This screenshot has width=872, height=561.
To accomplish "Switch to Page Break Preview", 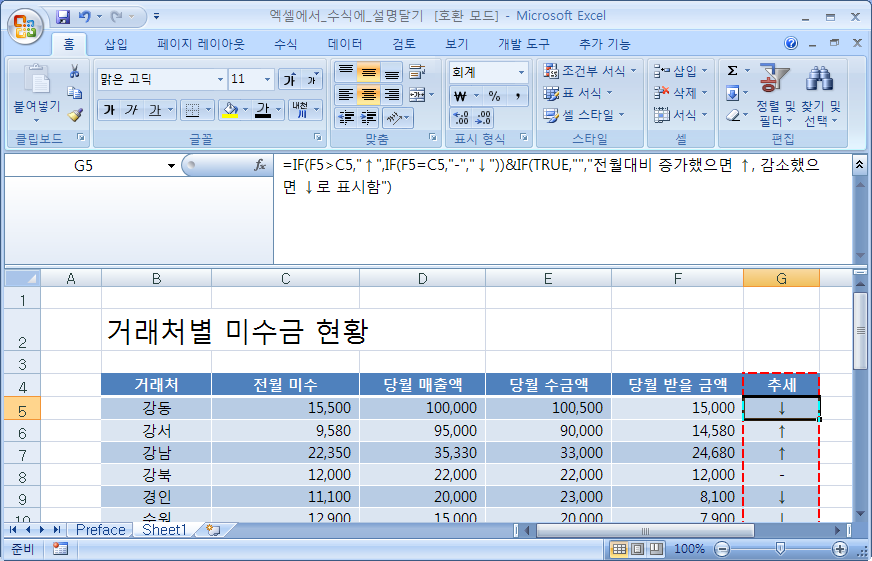I will click(x=656, y=549).
